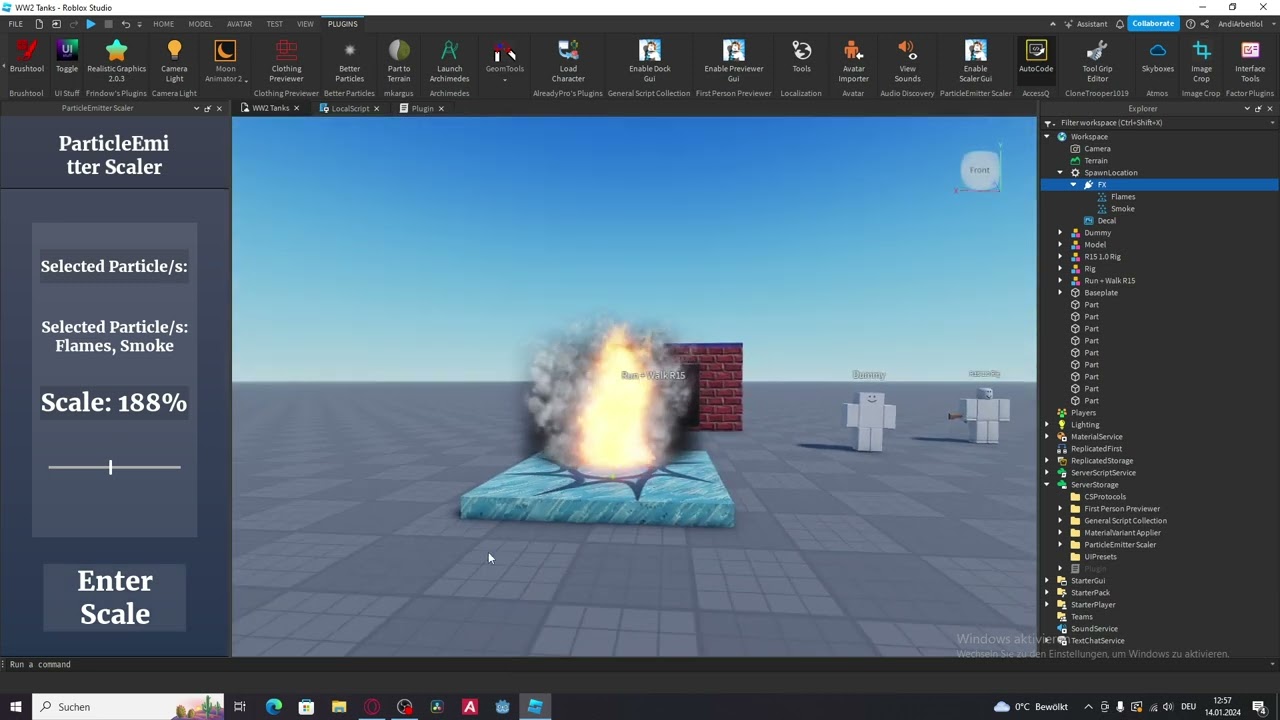Collapse the SpawnLocation node
The width and height of the screenshot is (1280, 720).
(x=1060, y=173)
